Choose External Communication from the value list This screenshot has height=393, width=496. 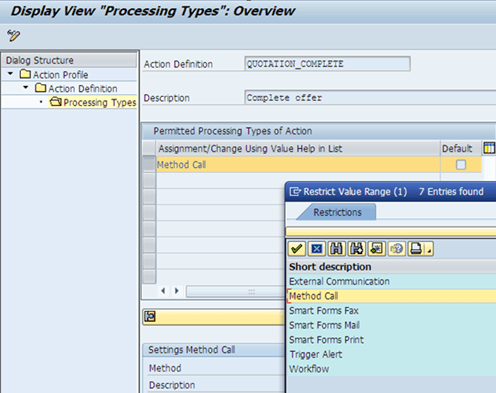pos(339,281)
